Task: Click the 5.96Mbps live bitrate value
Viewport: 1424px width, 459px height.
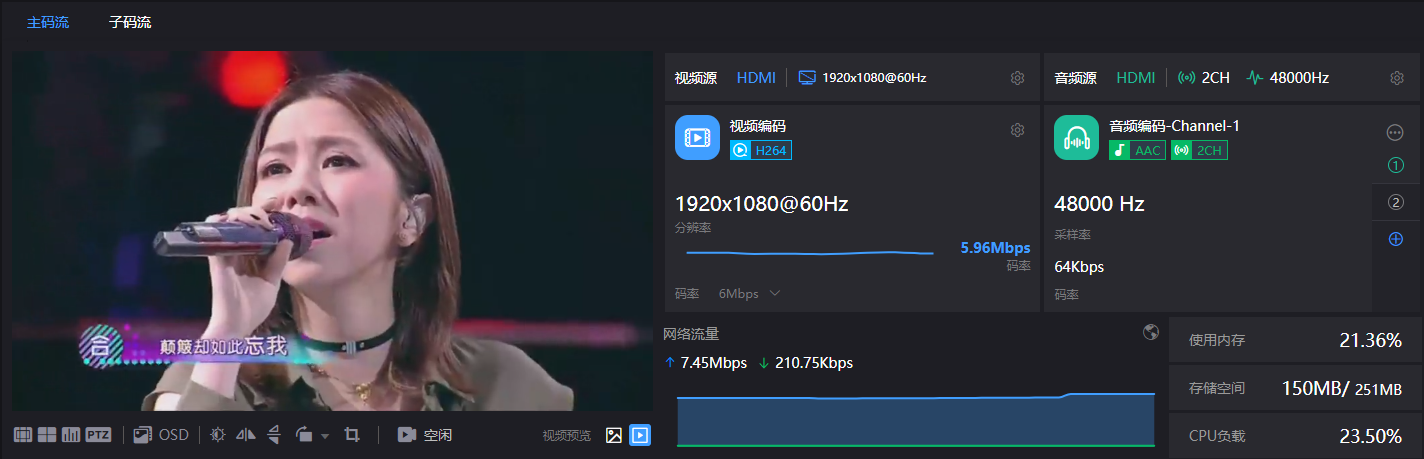Action: (x=995, y=247)
